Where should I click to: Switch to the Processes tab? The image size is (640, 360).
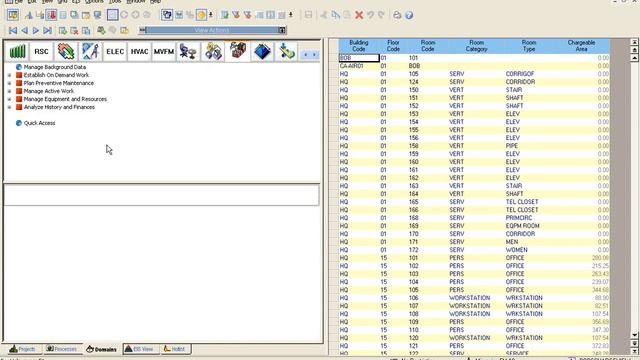tap(62, 349)
